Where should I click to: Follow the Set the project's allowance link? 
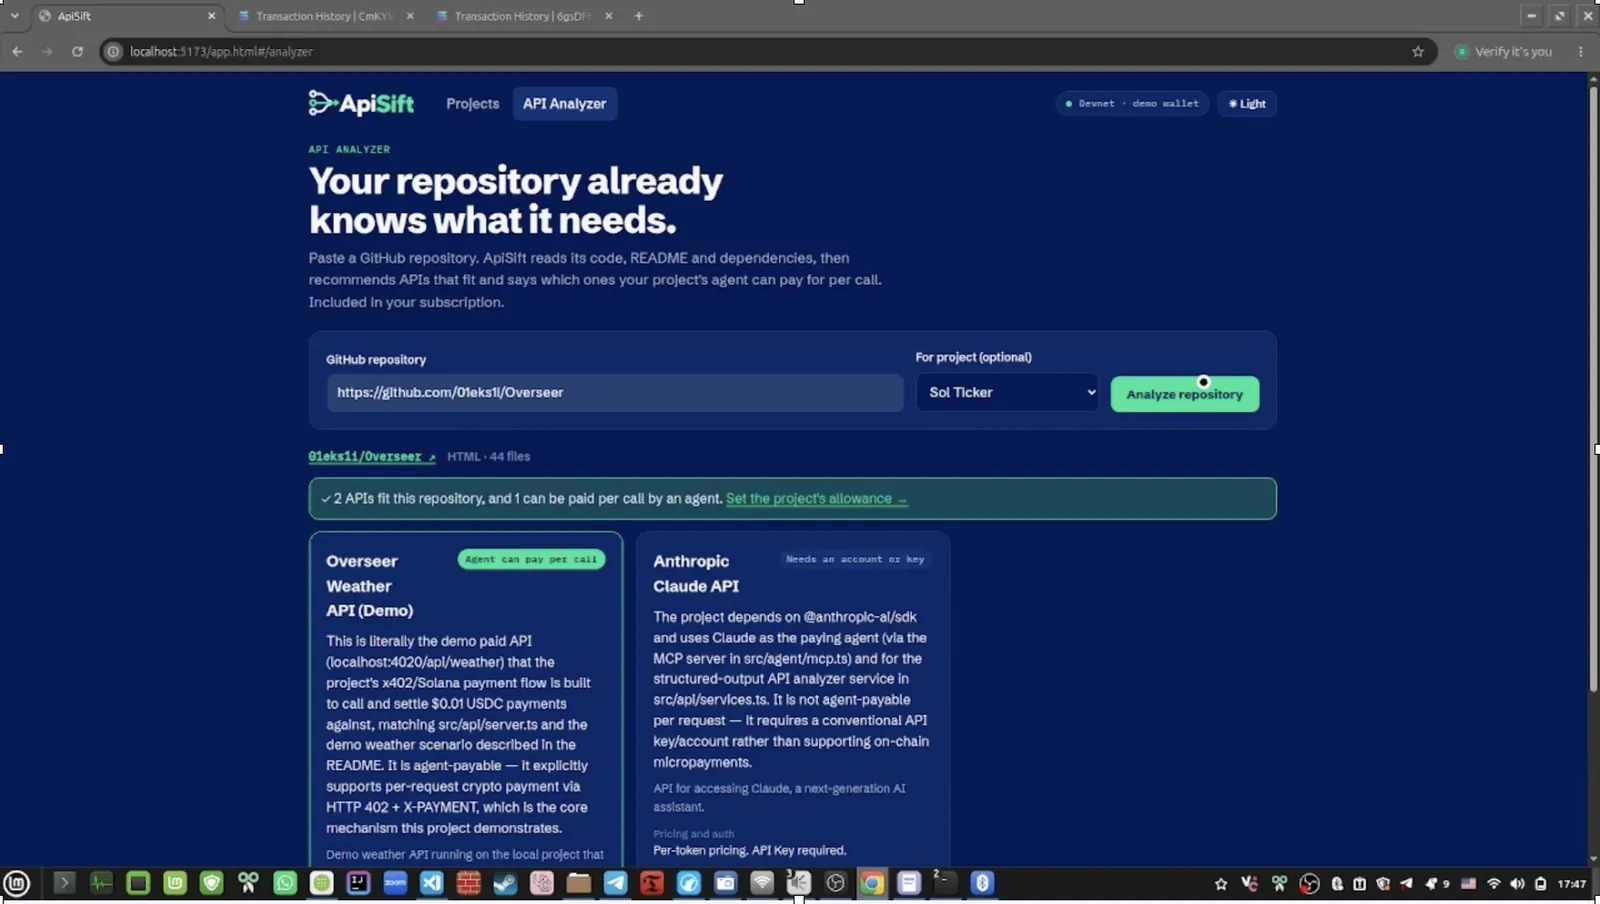click(x=816, y=499)
